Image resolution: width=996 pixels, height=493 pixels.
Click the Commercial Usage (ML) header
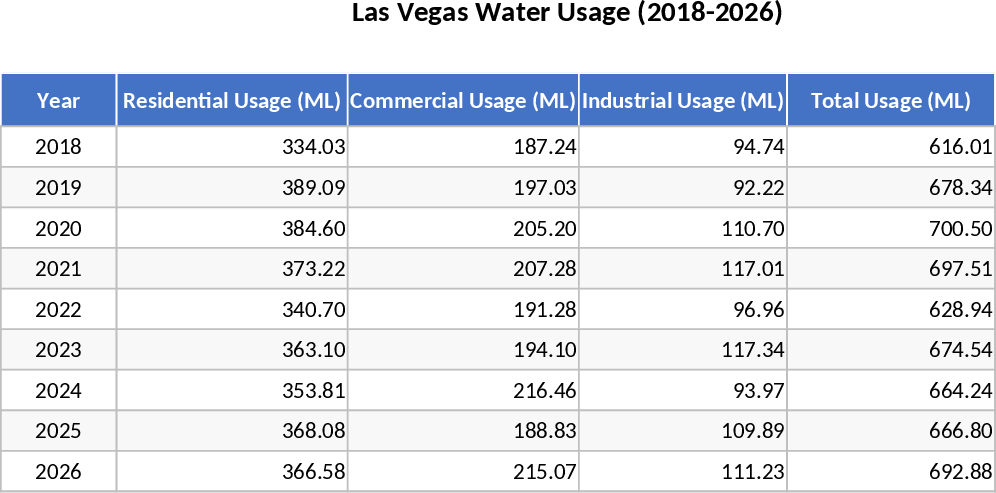pos(463,100)
